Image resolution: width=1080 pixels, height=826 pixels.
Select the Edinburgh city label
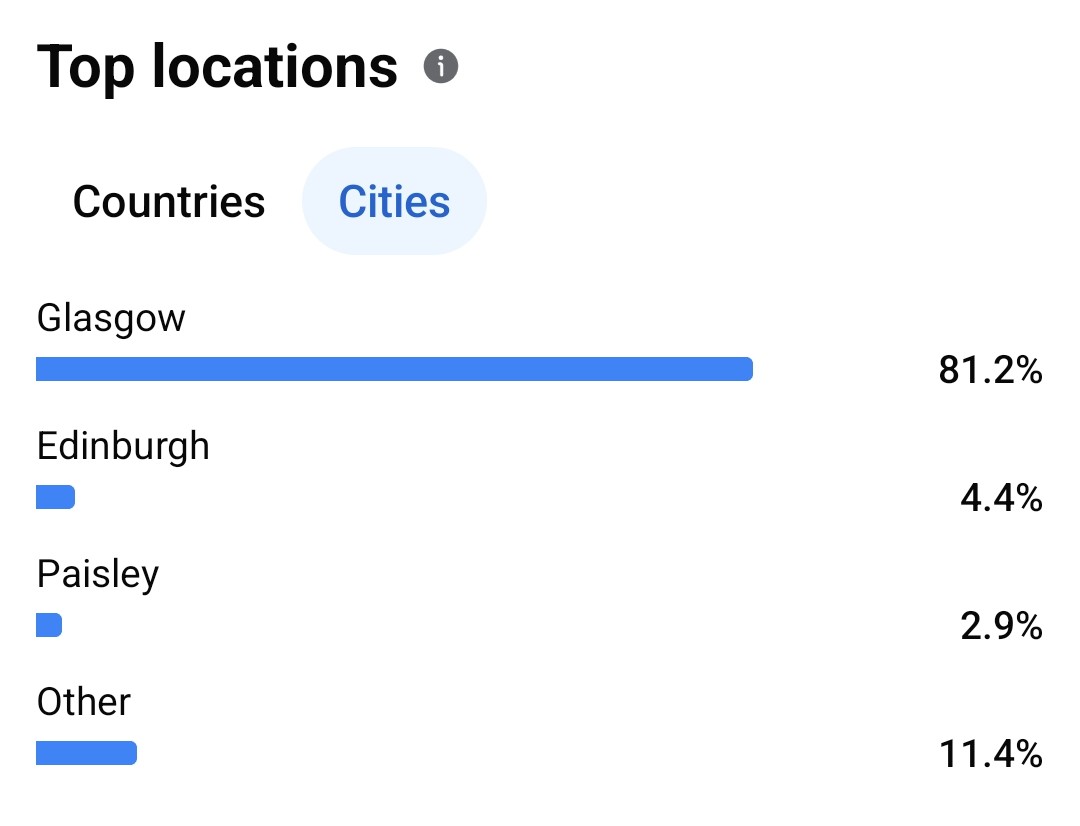click(123, 446)
